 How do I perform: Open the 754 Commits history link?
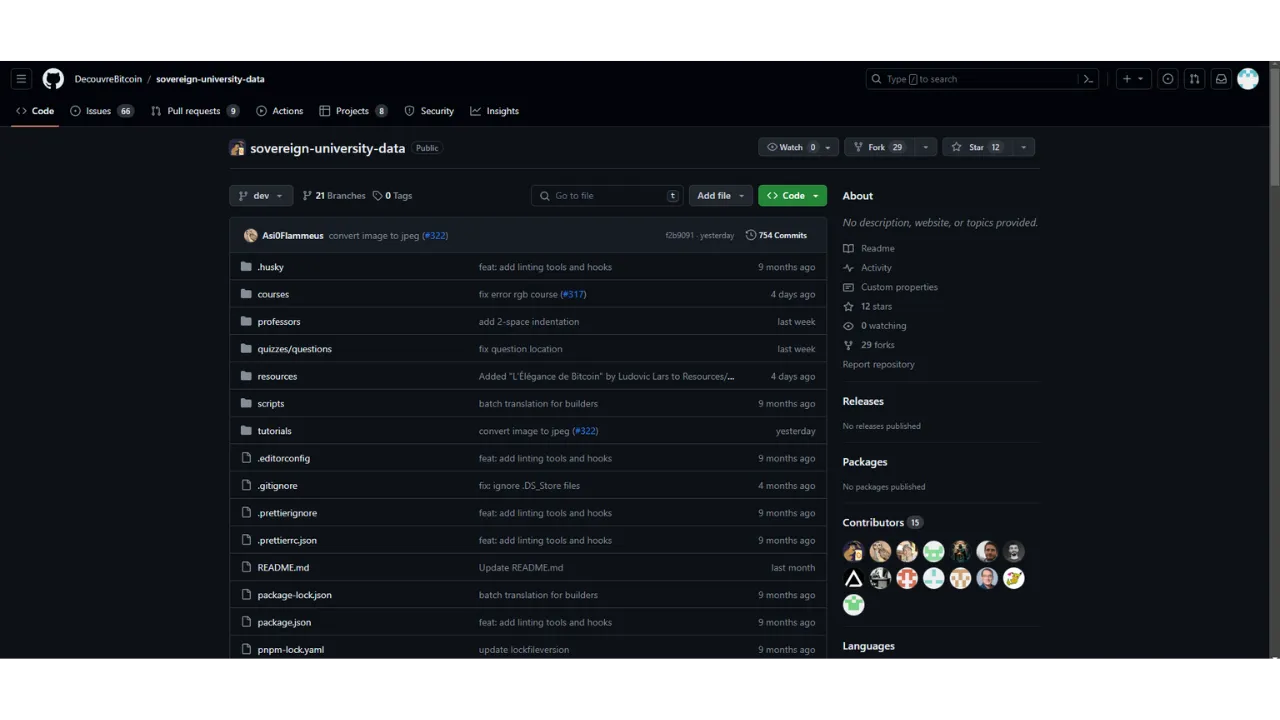(x=776, y=235)
